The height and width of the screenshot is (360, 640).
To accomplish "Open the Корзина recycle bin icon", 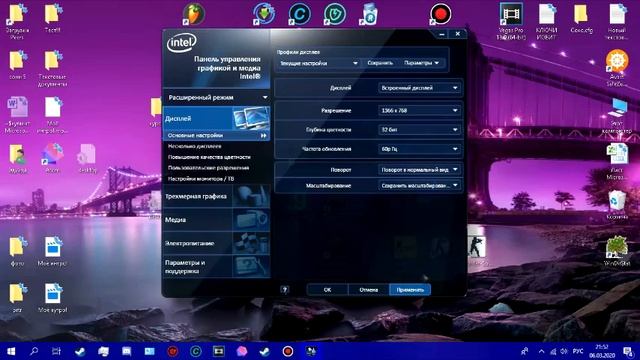I will (617, 205).
